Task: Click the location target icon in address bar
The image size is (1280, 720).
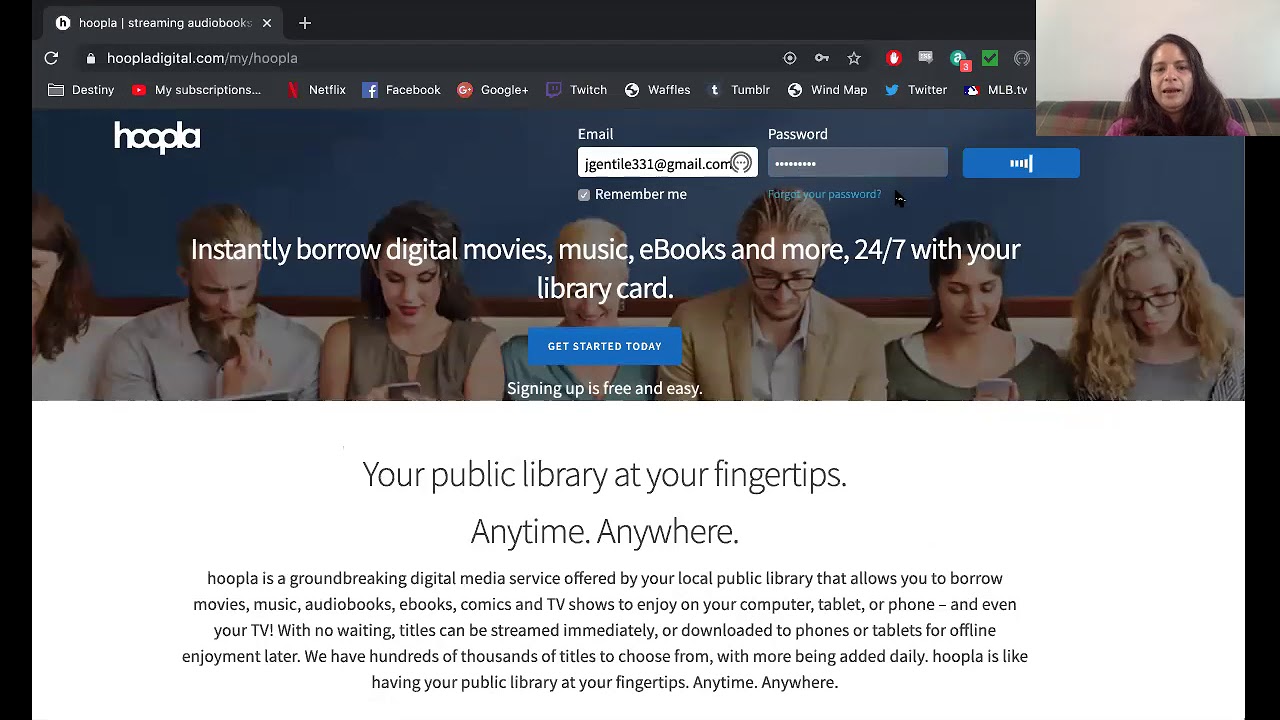Action: (790, 58)
